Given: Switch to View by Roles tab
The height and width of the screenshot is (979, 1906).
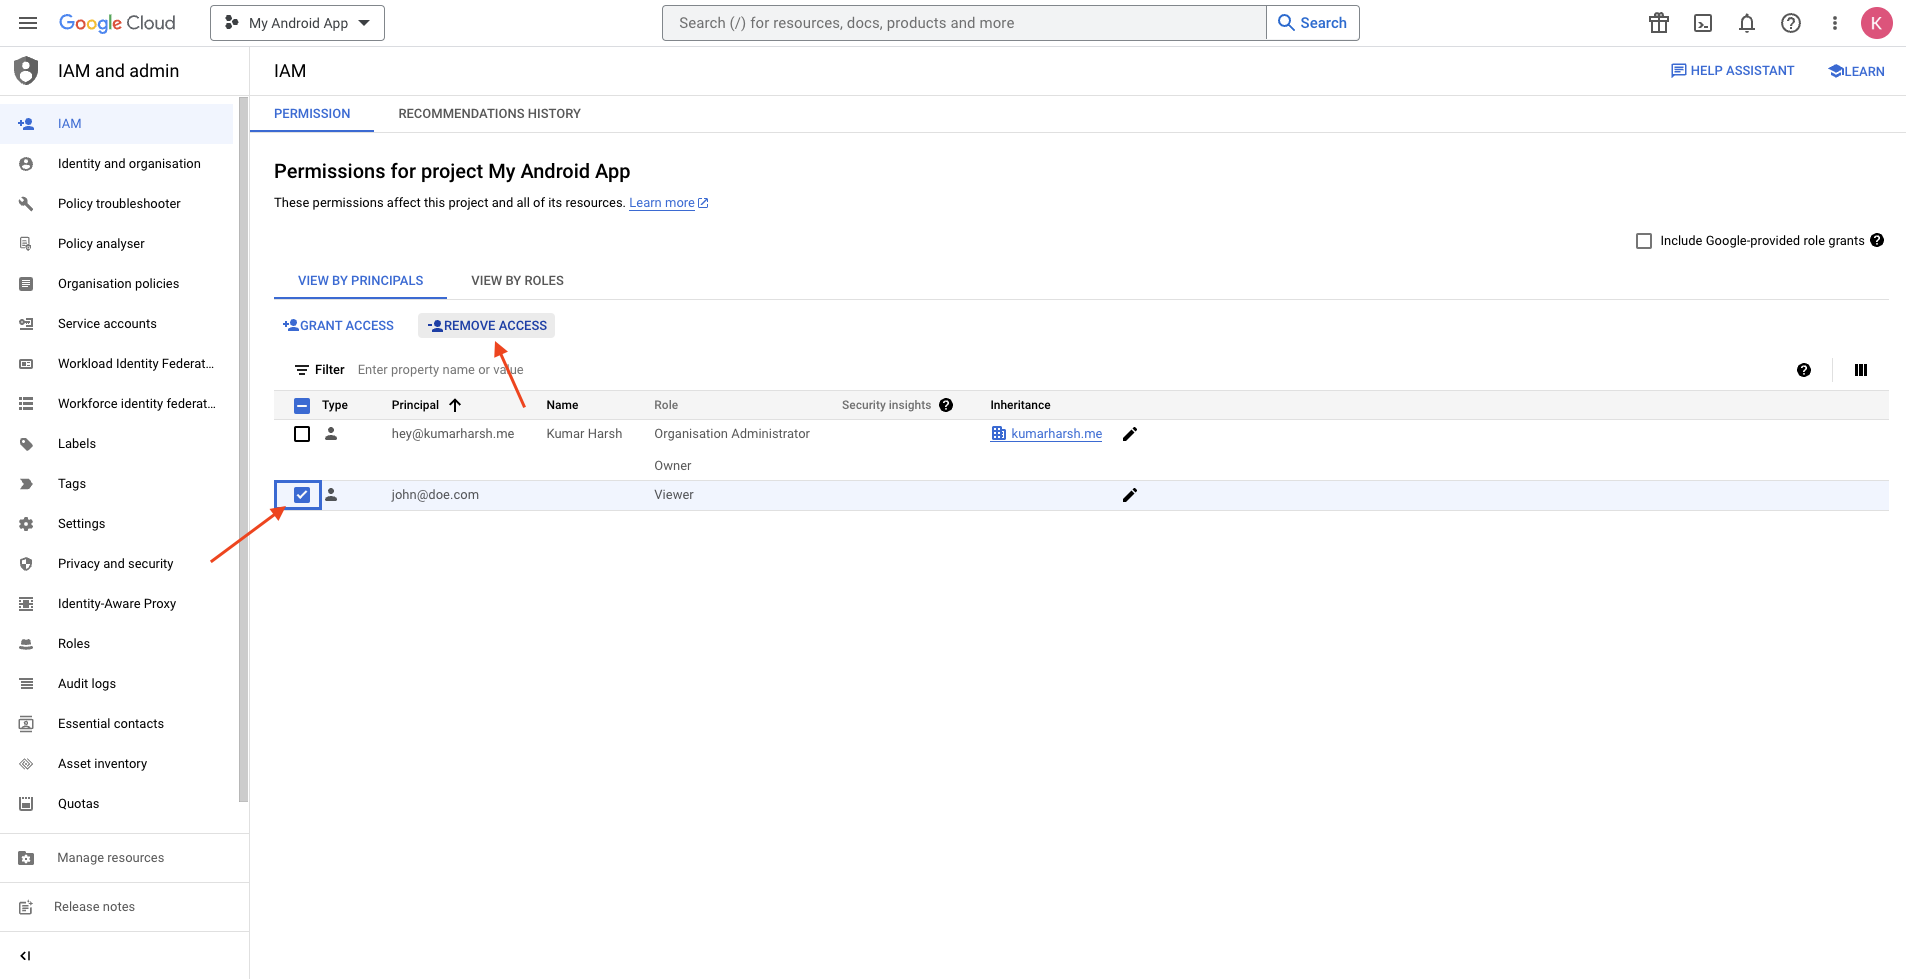Looking at the screenshot, I should click(x=517, y=281).
